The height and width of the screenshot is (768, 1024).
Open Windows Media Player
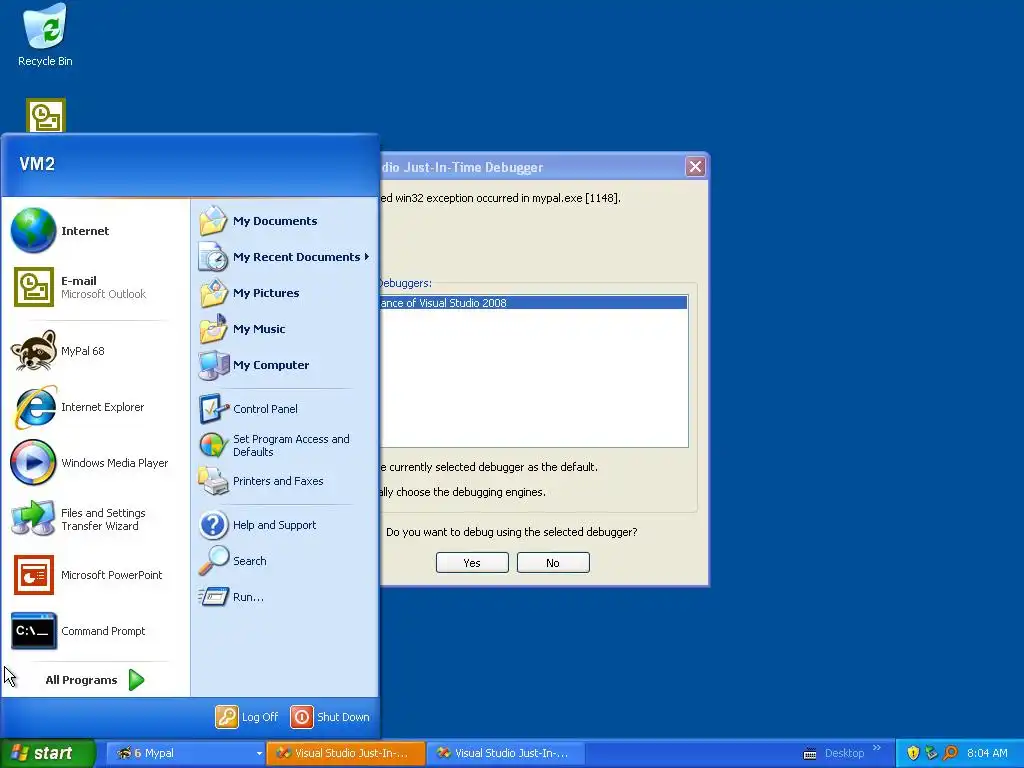point(89,463)
